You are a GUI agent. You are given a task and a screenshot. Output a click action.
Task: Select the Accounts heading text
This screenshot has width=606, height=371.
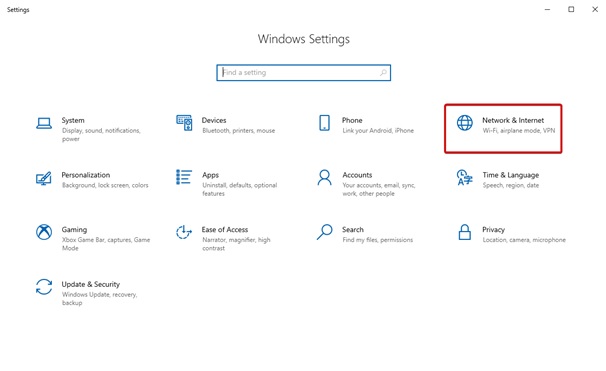point(357,175)
